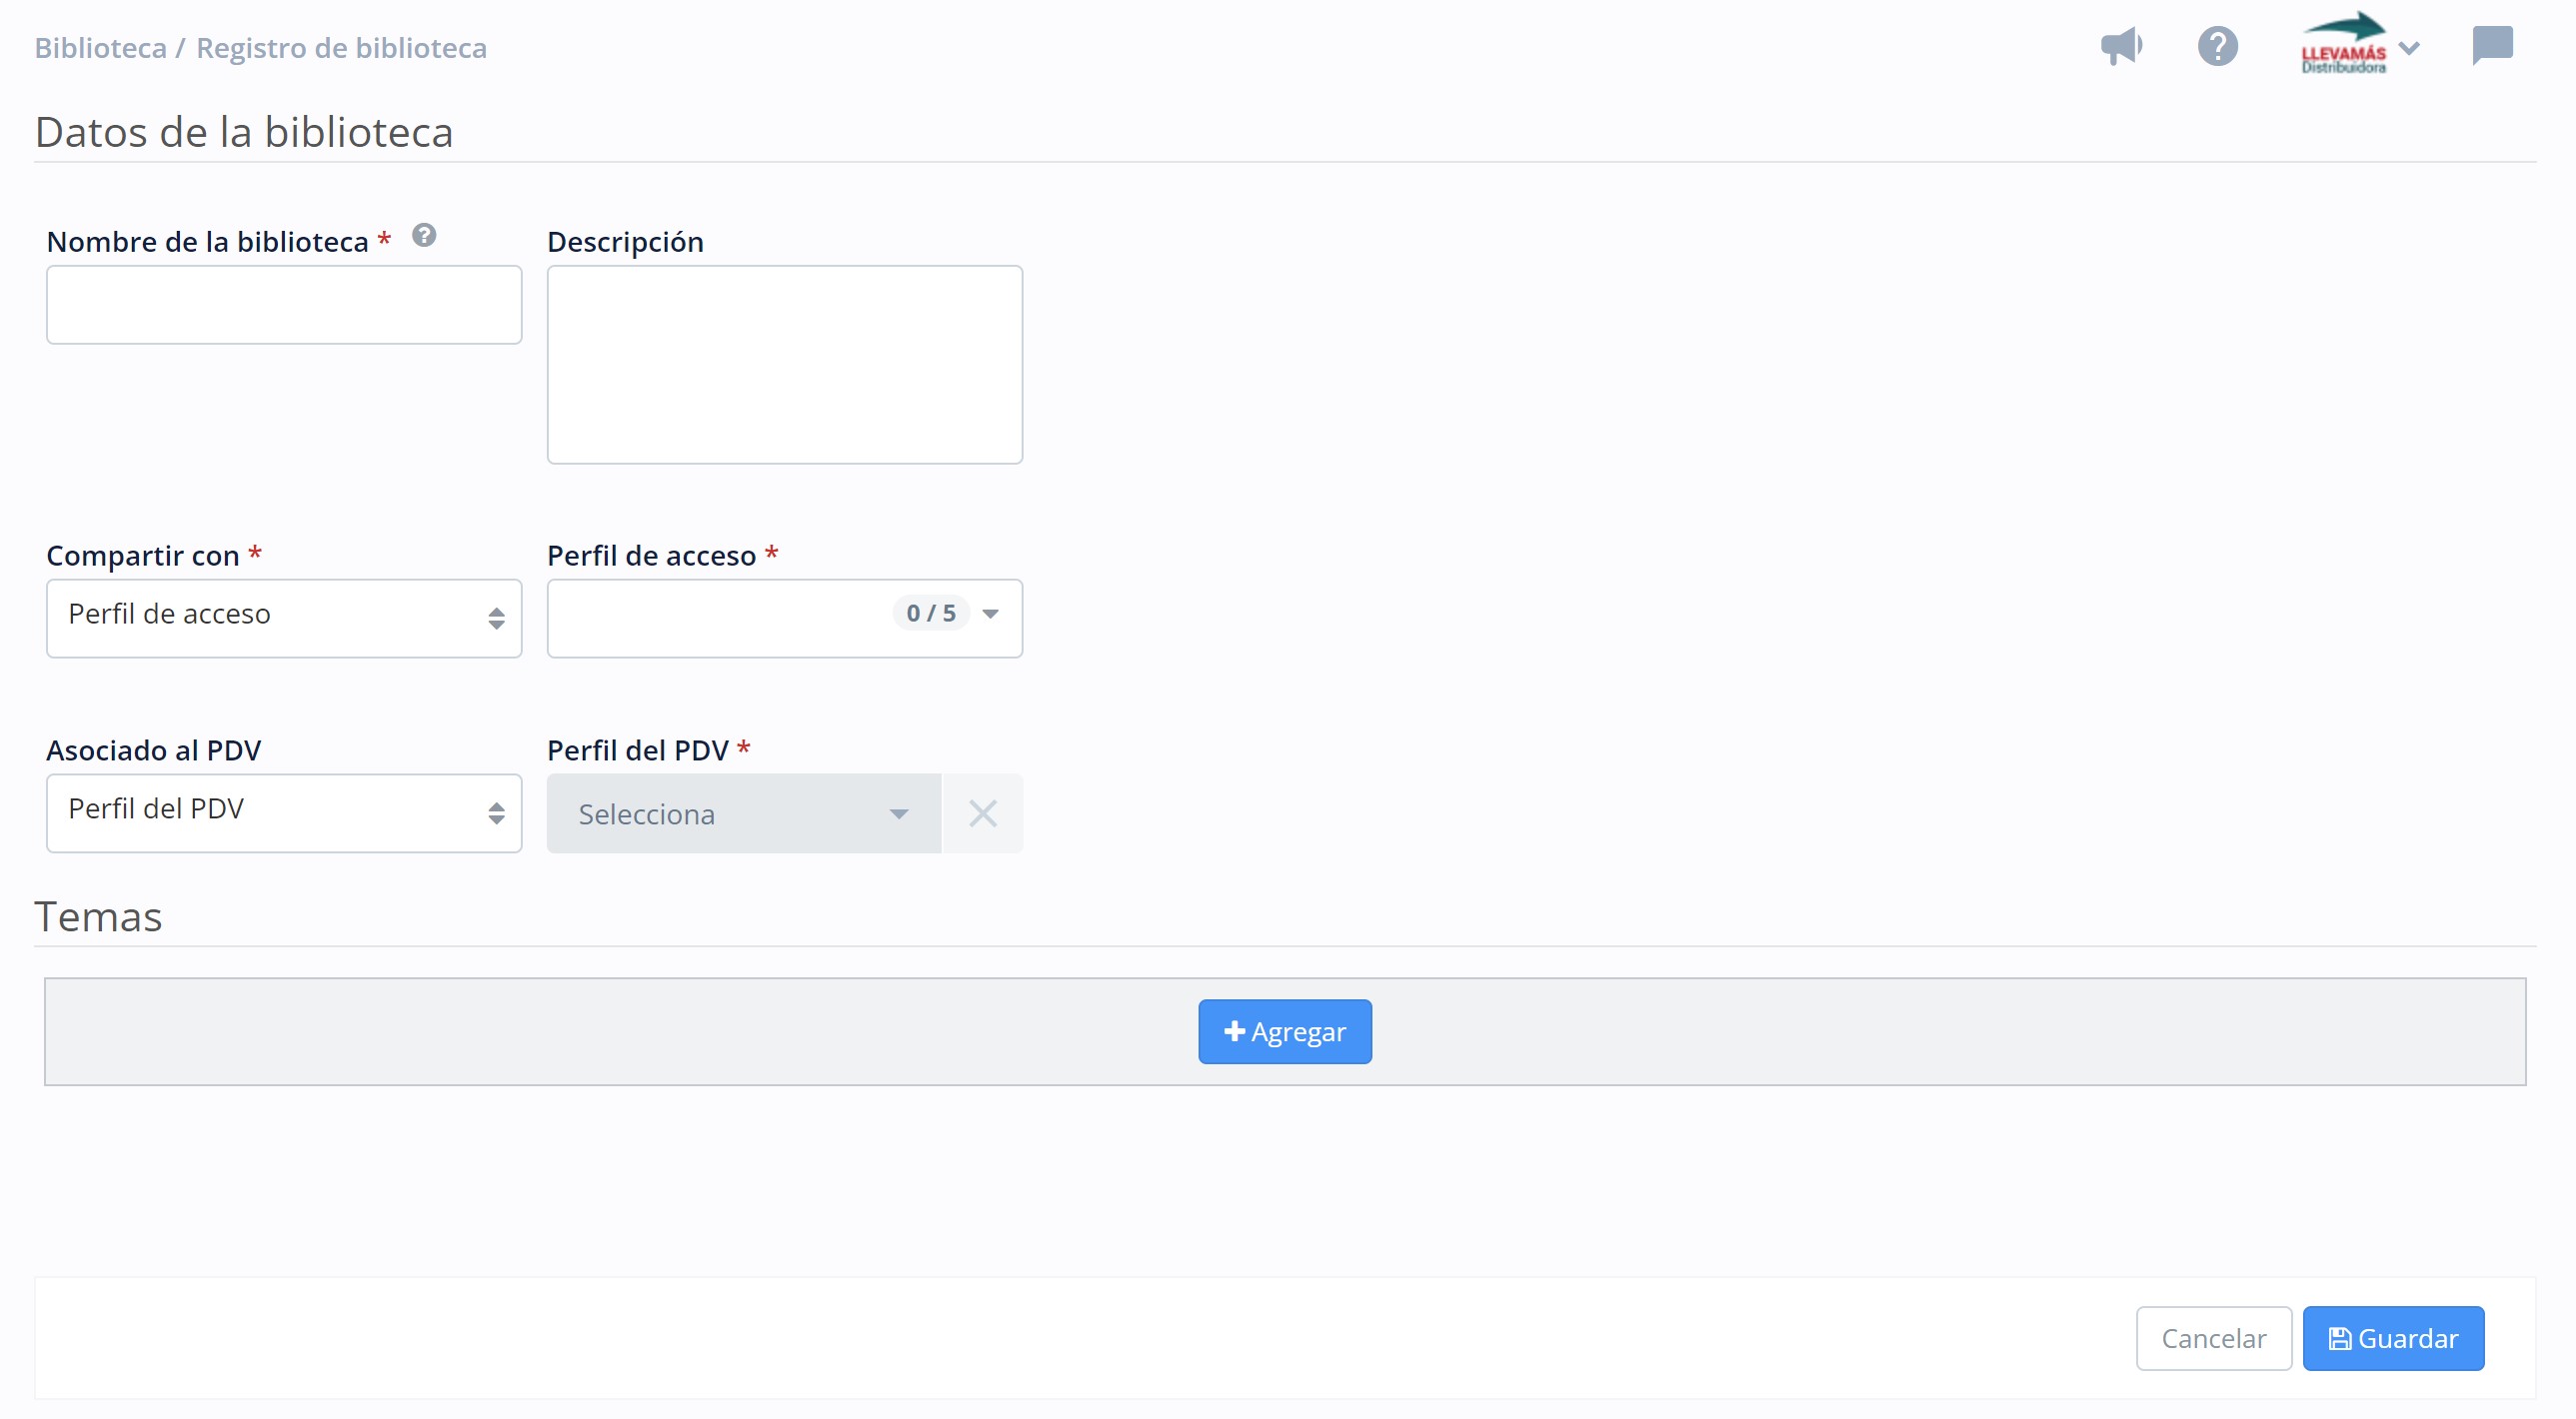Viewport: 2576px width, 1419px height.
Task: Save the library with Guardar
Action: tap(2393, 1338)
